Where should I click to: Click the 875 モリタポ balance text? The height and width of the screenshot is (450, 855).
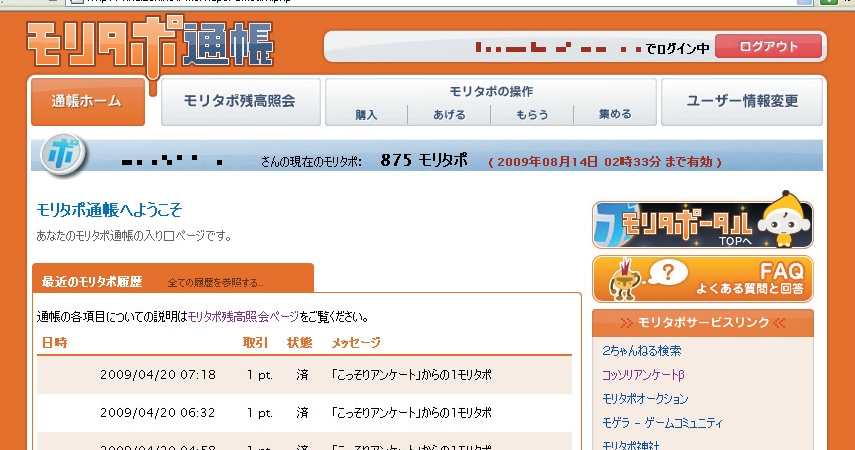[x=424, y=160]
